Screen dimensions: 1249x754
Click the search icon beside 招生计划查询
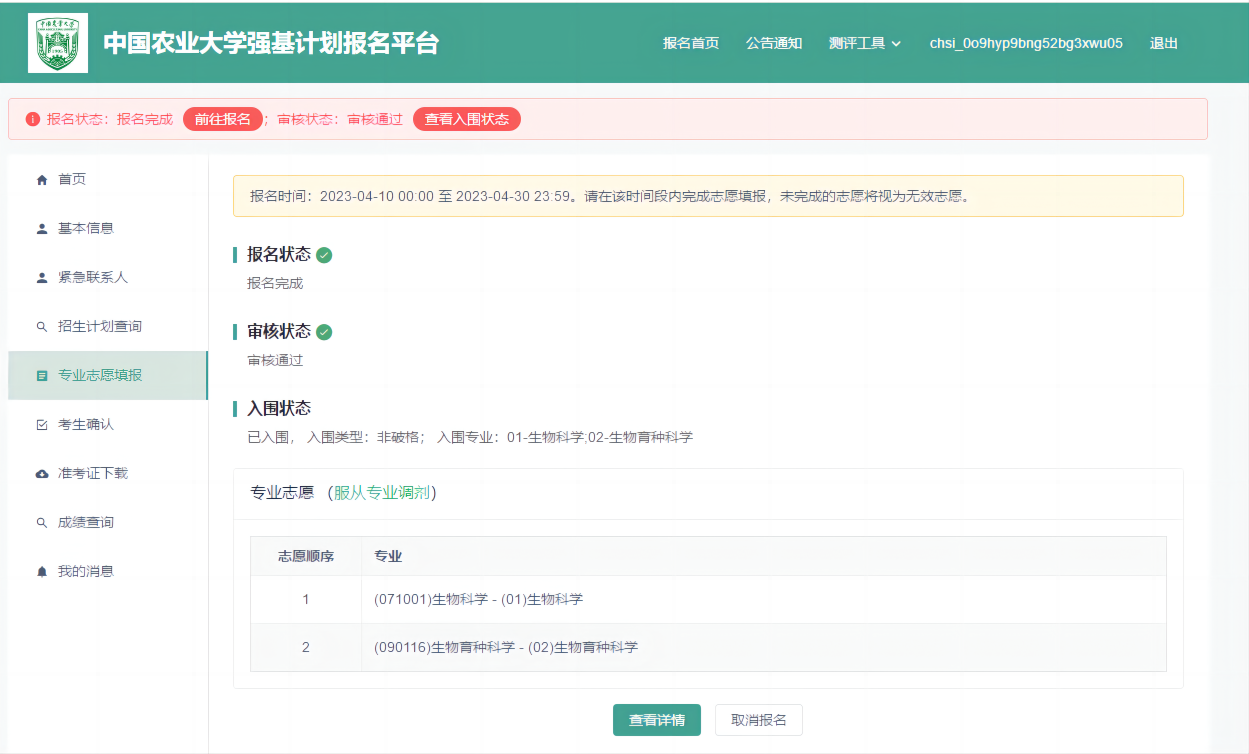[x=42, y=327]
